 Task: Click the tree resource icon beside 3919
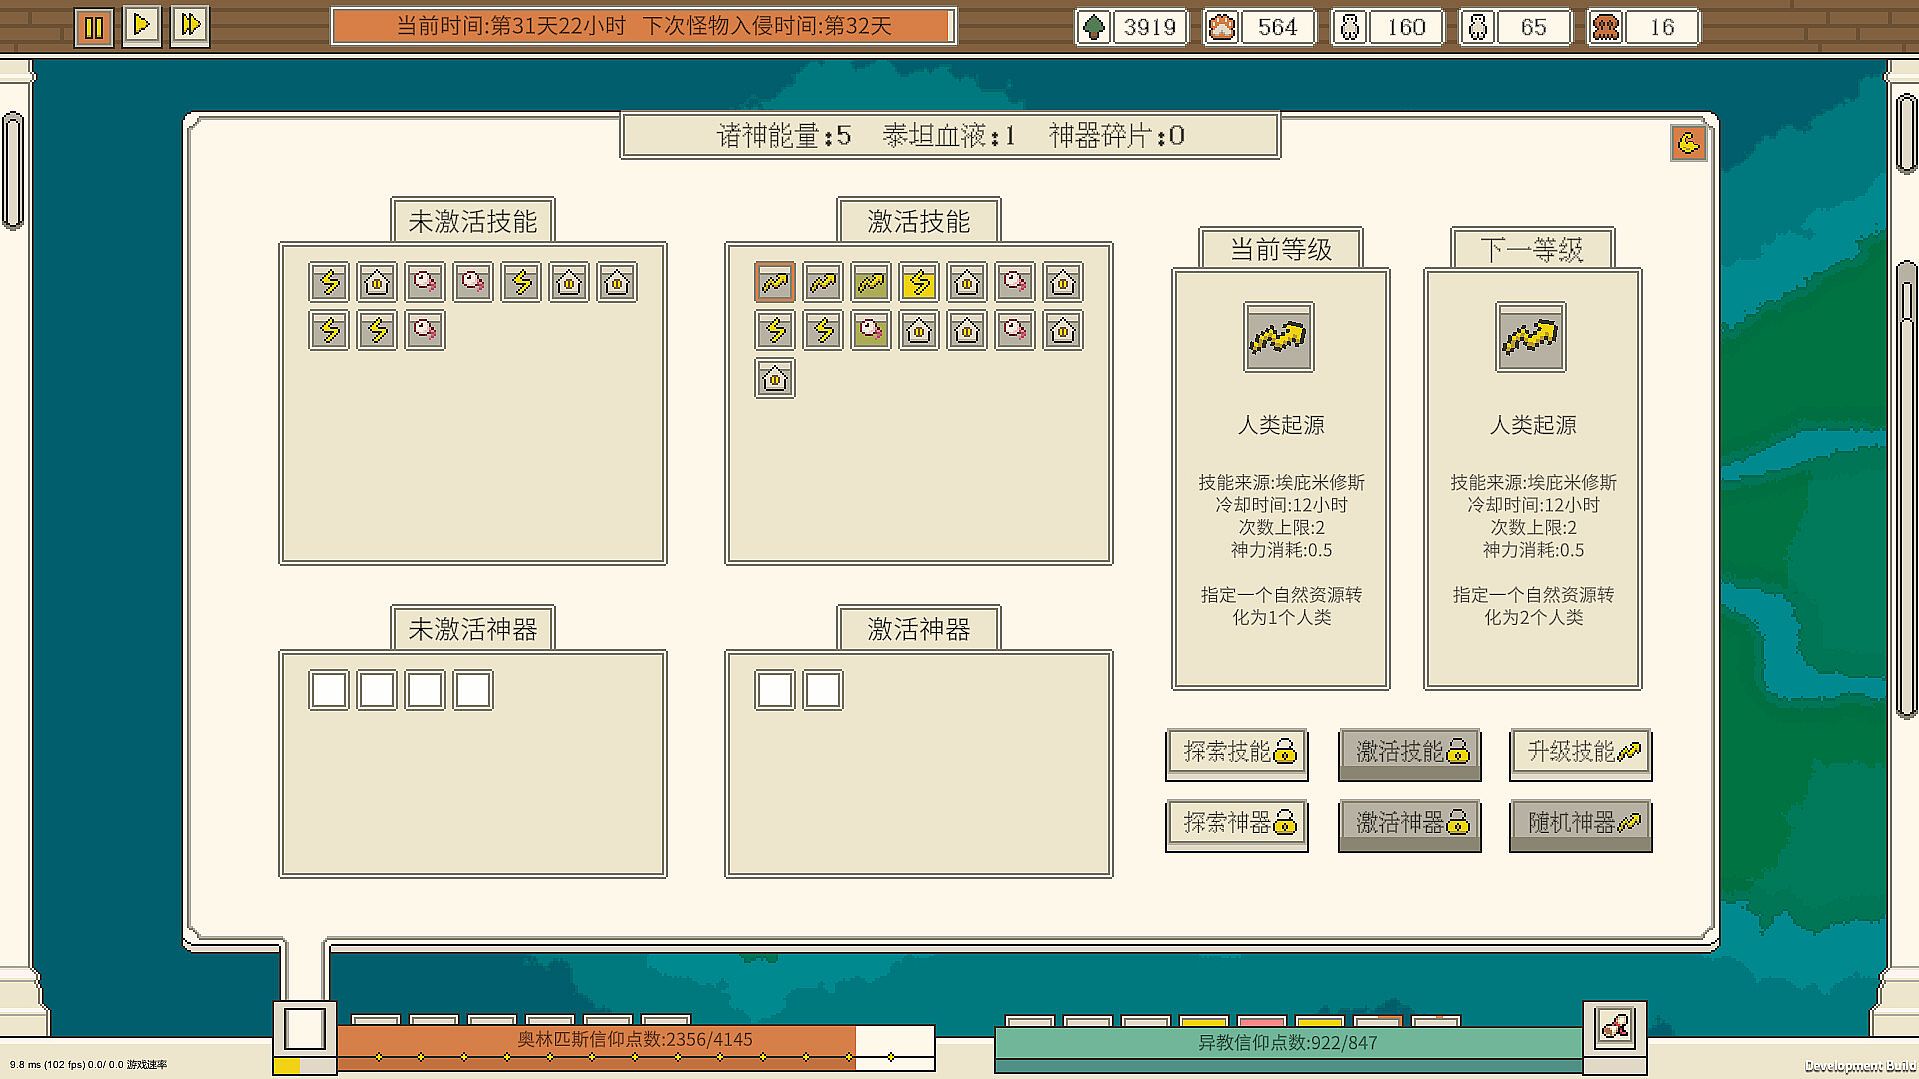click(1094, 27)
